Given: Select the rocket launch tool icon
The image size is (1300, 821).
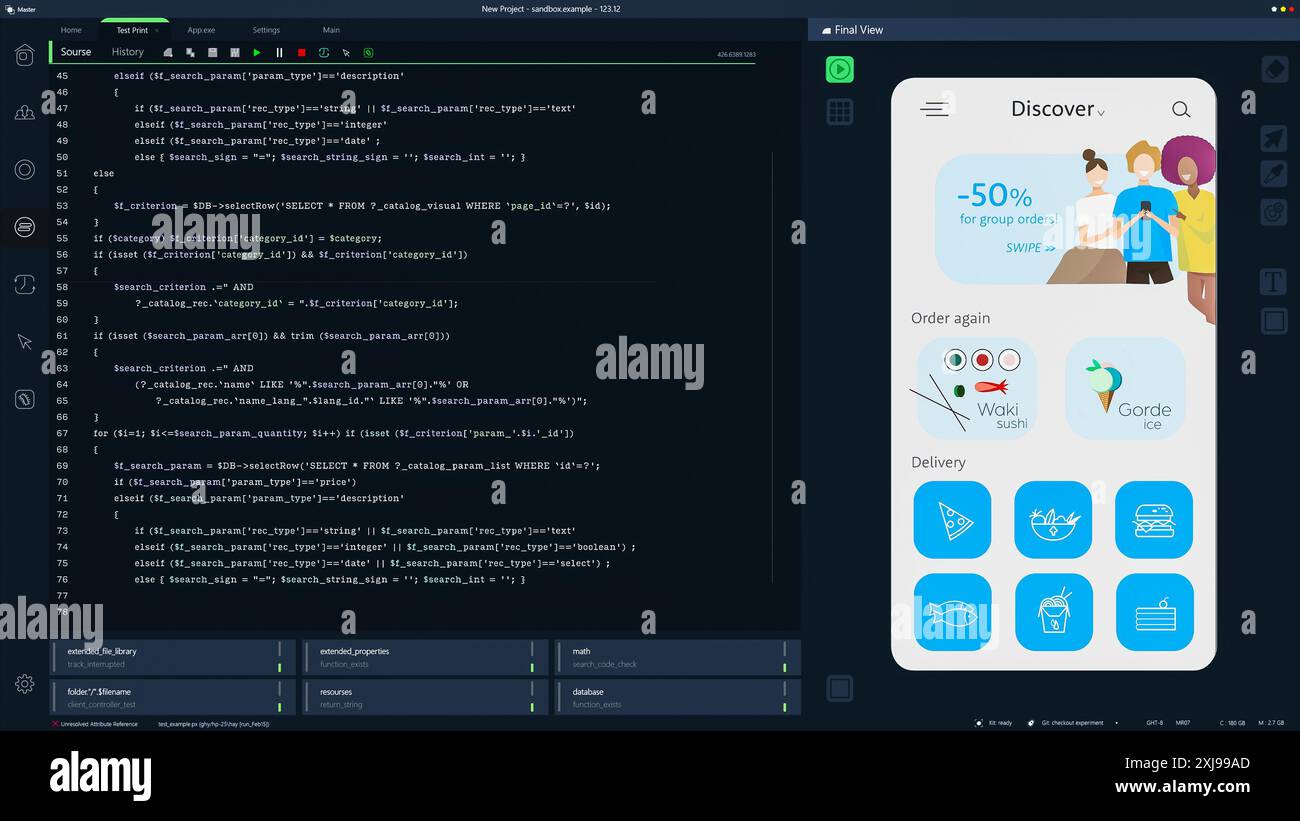Looking at the screenshot, I should pyautogui.click(x=1273, y=138).
